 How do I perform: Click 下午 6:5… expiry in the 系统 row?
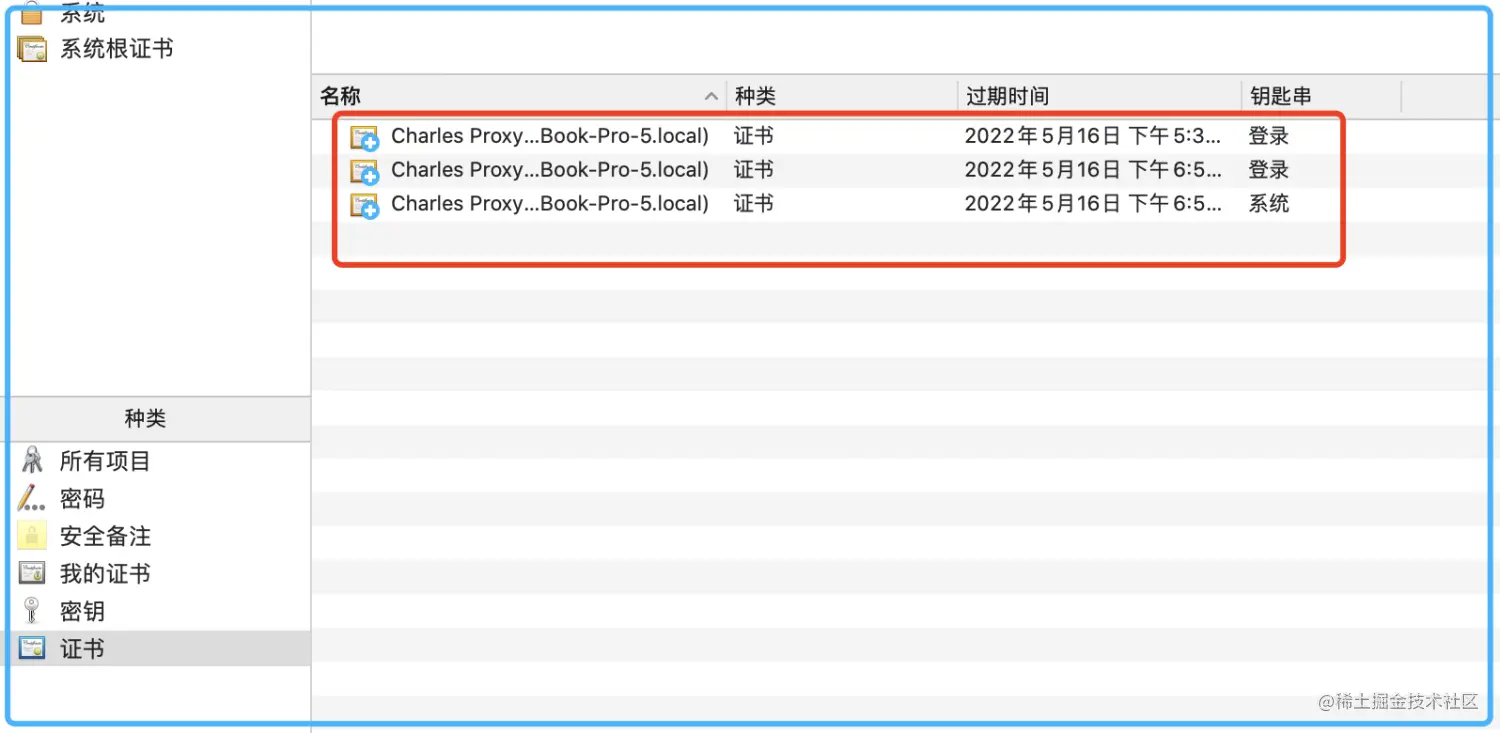[1093, 204]
